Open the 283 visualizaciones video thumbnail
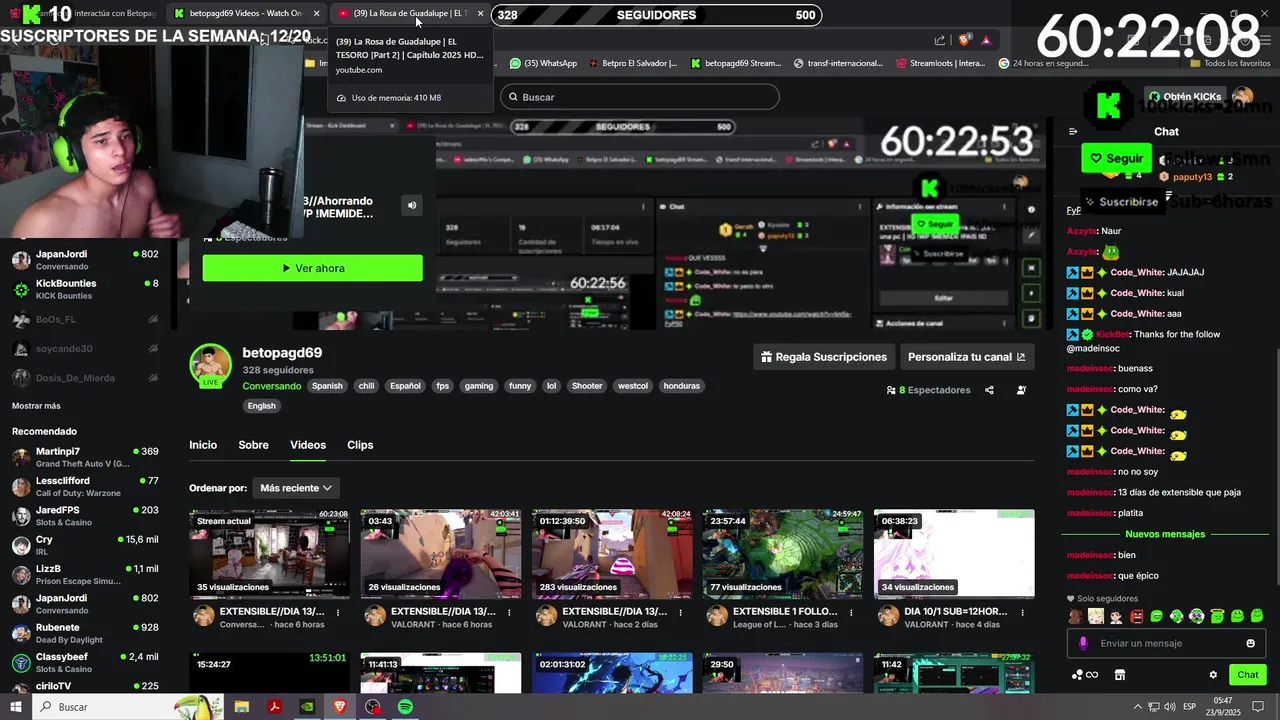Image resolution: width=1280 pixels, height=720 pixels. click(x=612, y=554)
